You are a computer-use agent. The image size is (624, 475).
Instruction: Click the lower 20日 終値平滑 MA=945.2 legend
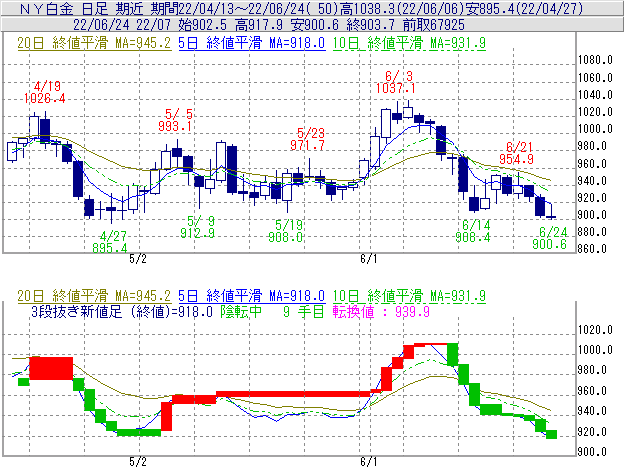pos(94,296)
